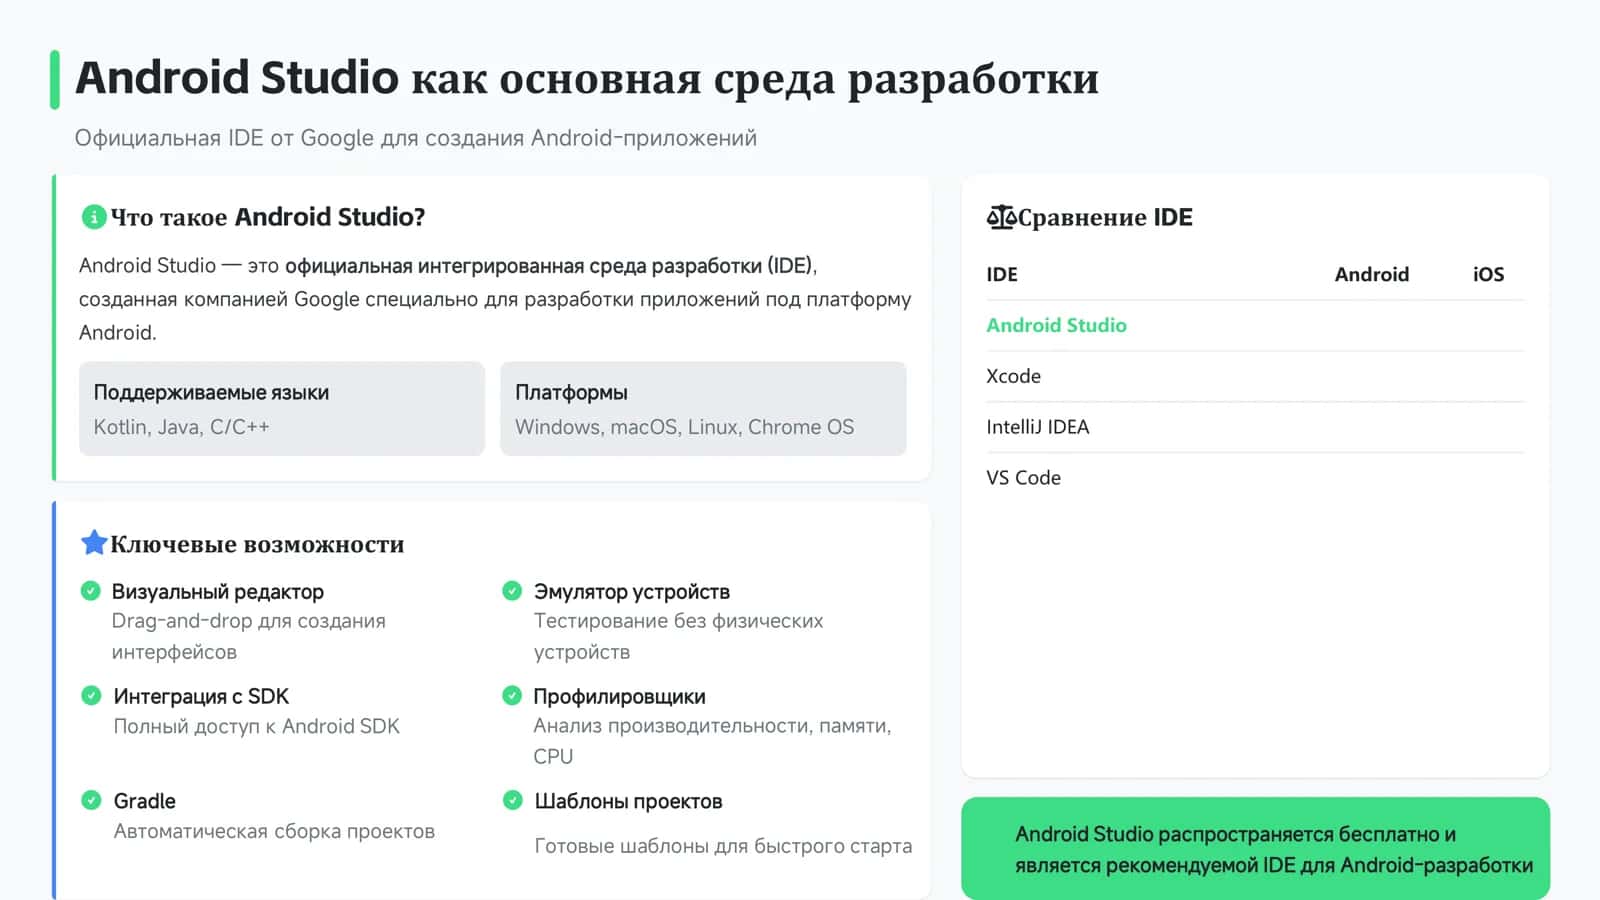Viewport: 1600px width, 900px height.
Task: Click the text 'Тестирование без физических устройств'
Action: pyautogui.click(x=679, y=636)
